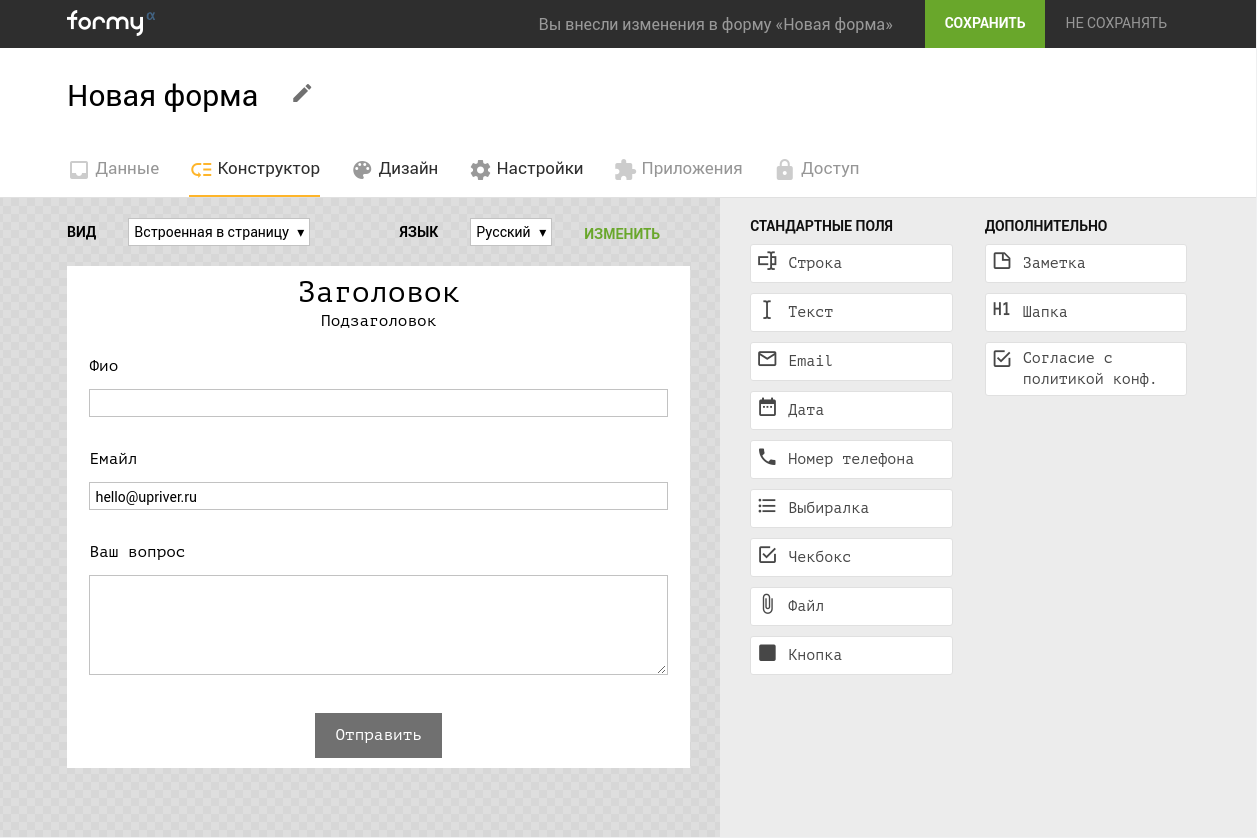Click the Фио field label
The image size is (1257, 838).
click(x=104, y=366)
